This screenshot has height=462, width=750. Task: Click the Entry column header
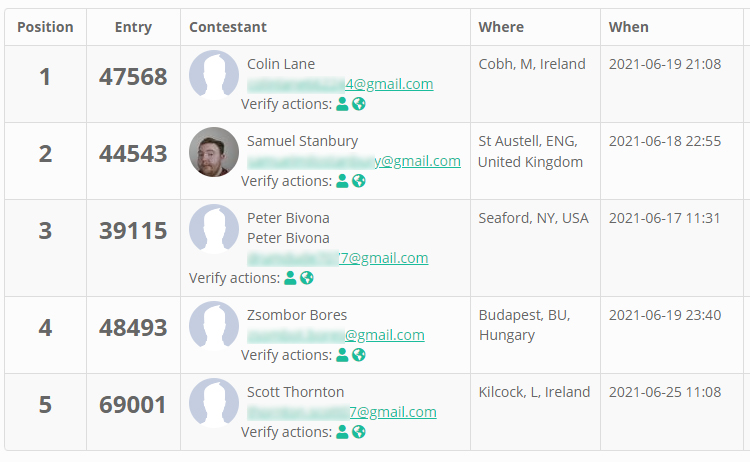133,27
